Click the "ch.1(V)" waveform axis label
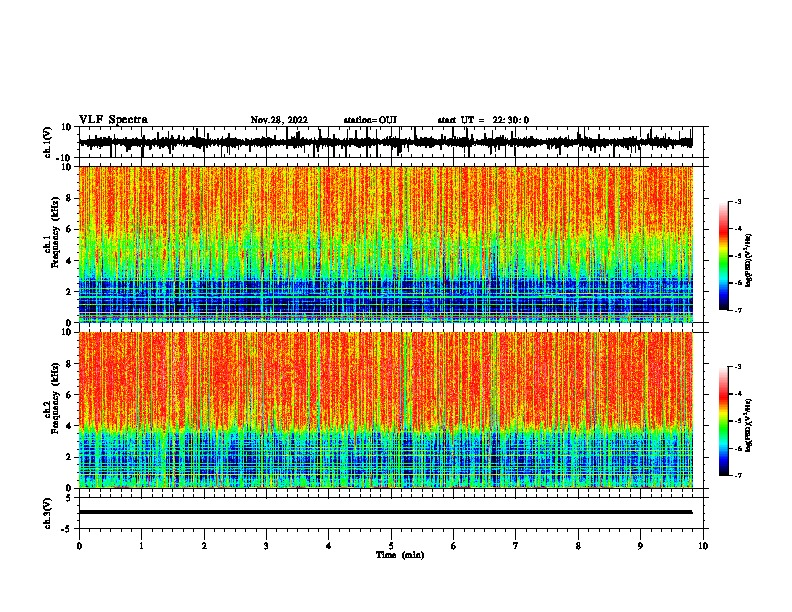This screenshot has width=792, height=612. [x=48, y=142]
